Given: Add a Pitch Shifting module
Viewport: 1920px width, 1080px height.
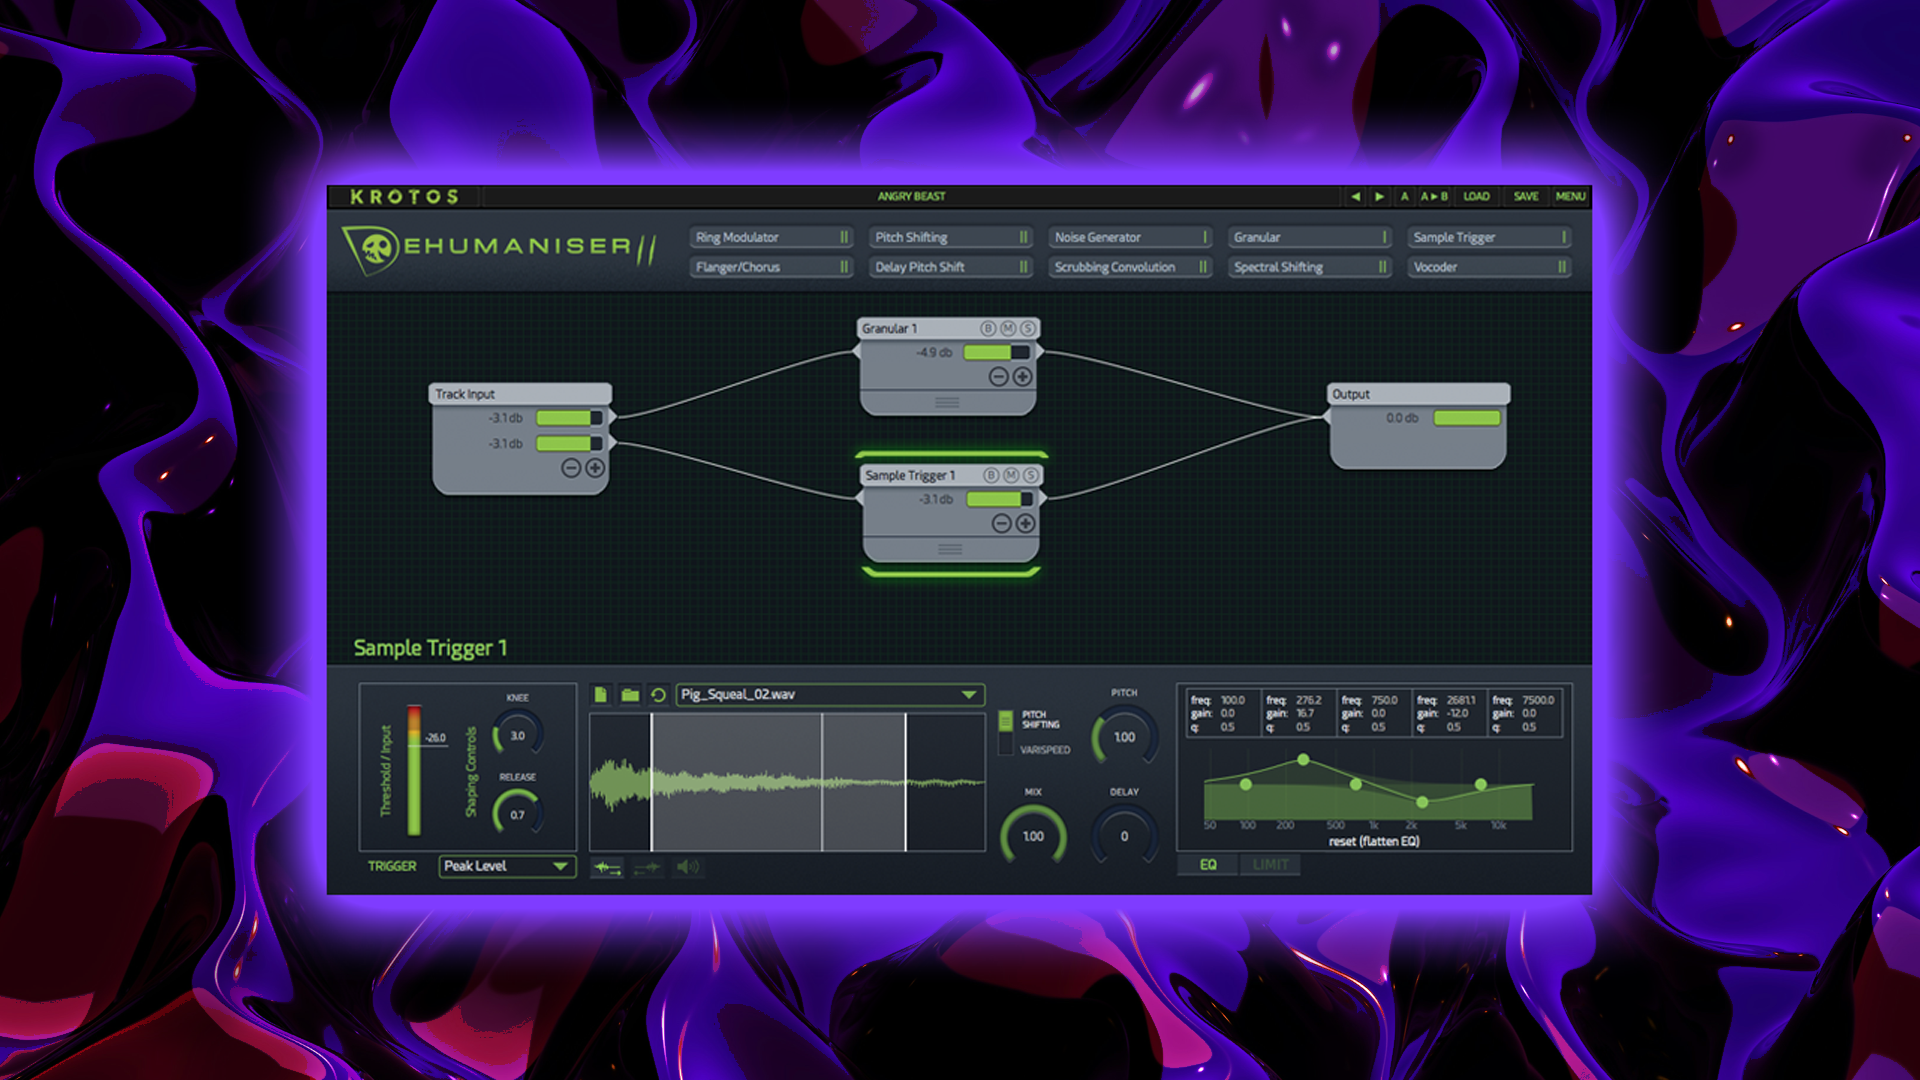Looking at the screenshot, I should 951,237.
